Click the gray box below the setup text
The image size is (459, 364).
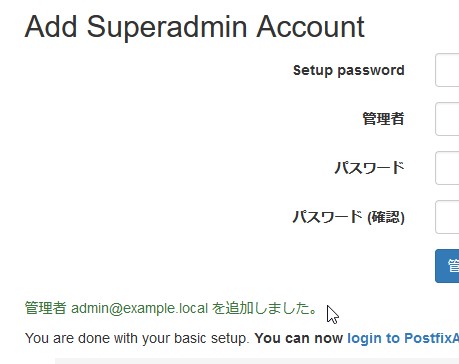click(257, 361)
